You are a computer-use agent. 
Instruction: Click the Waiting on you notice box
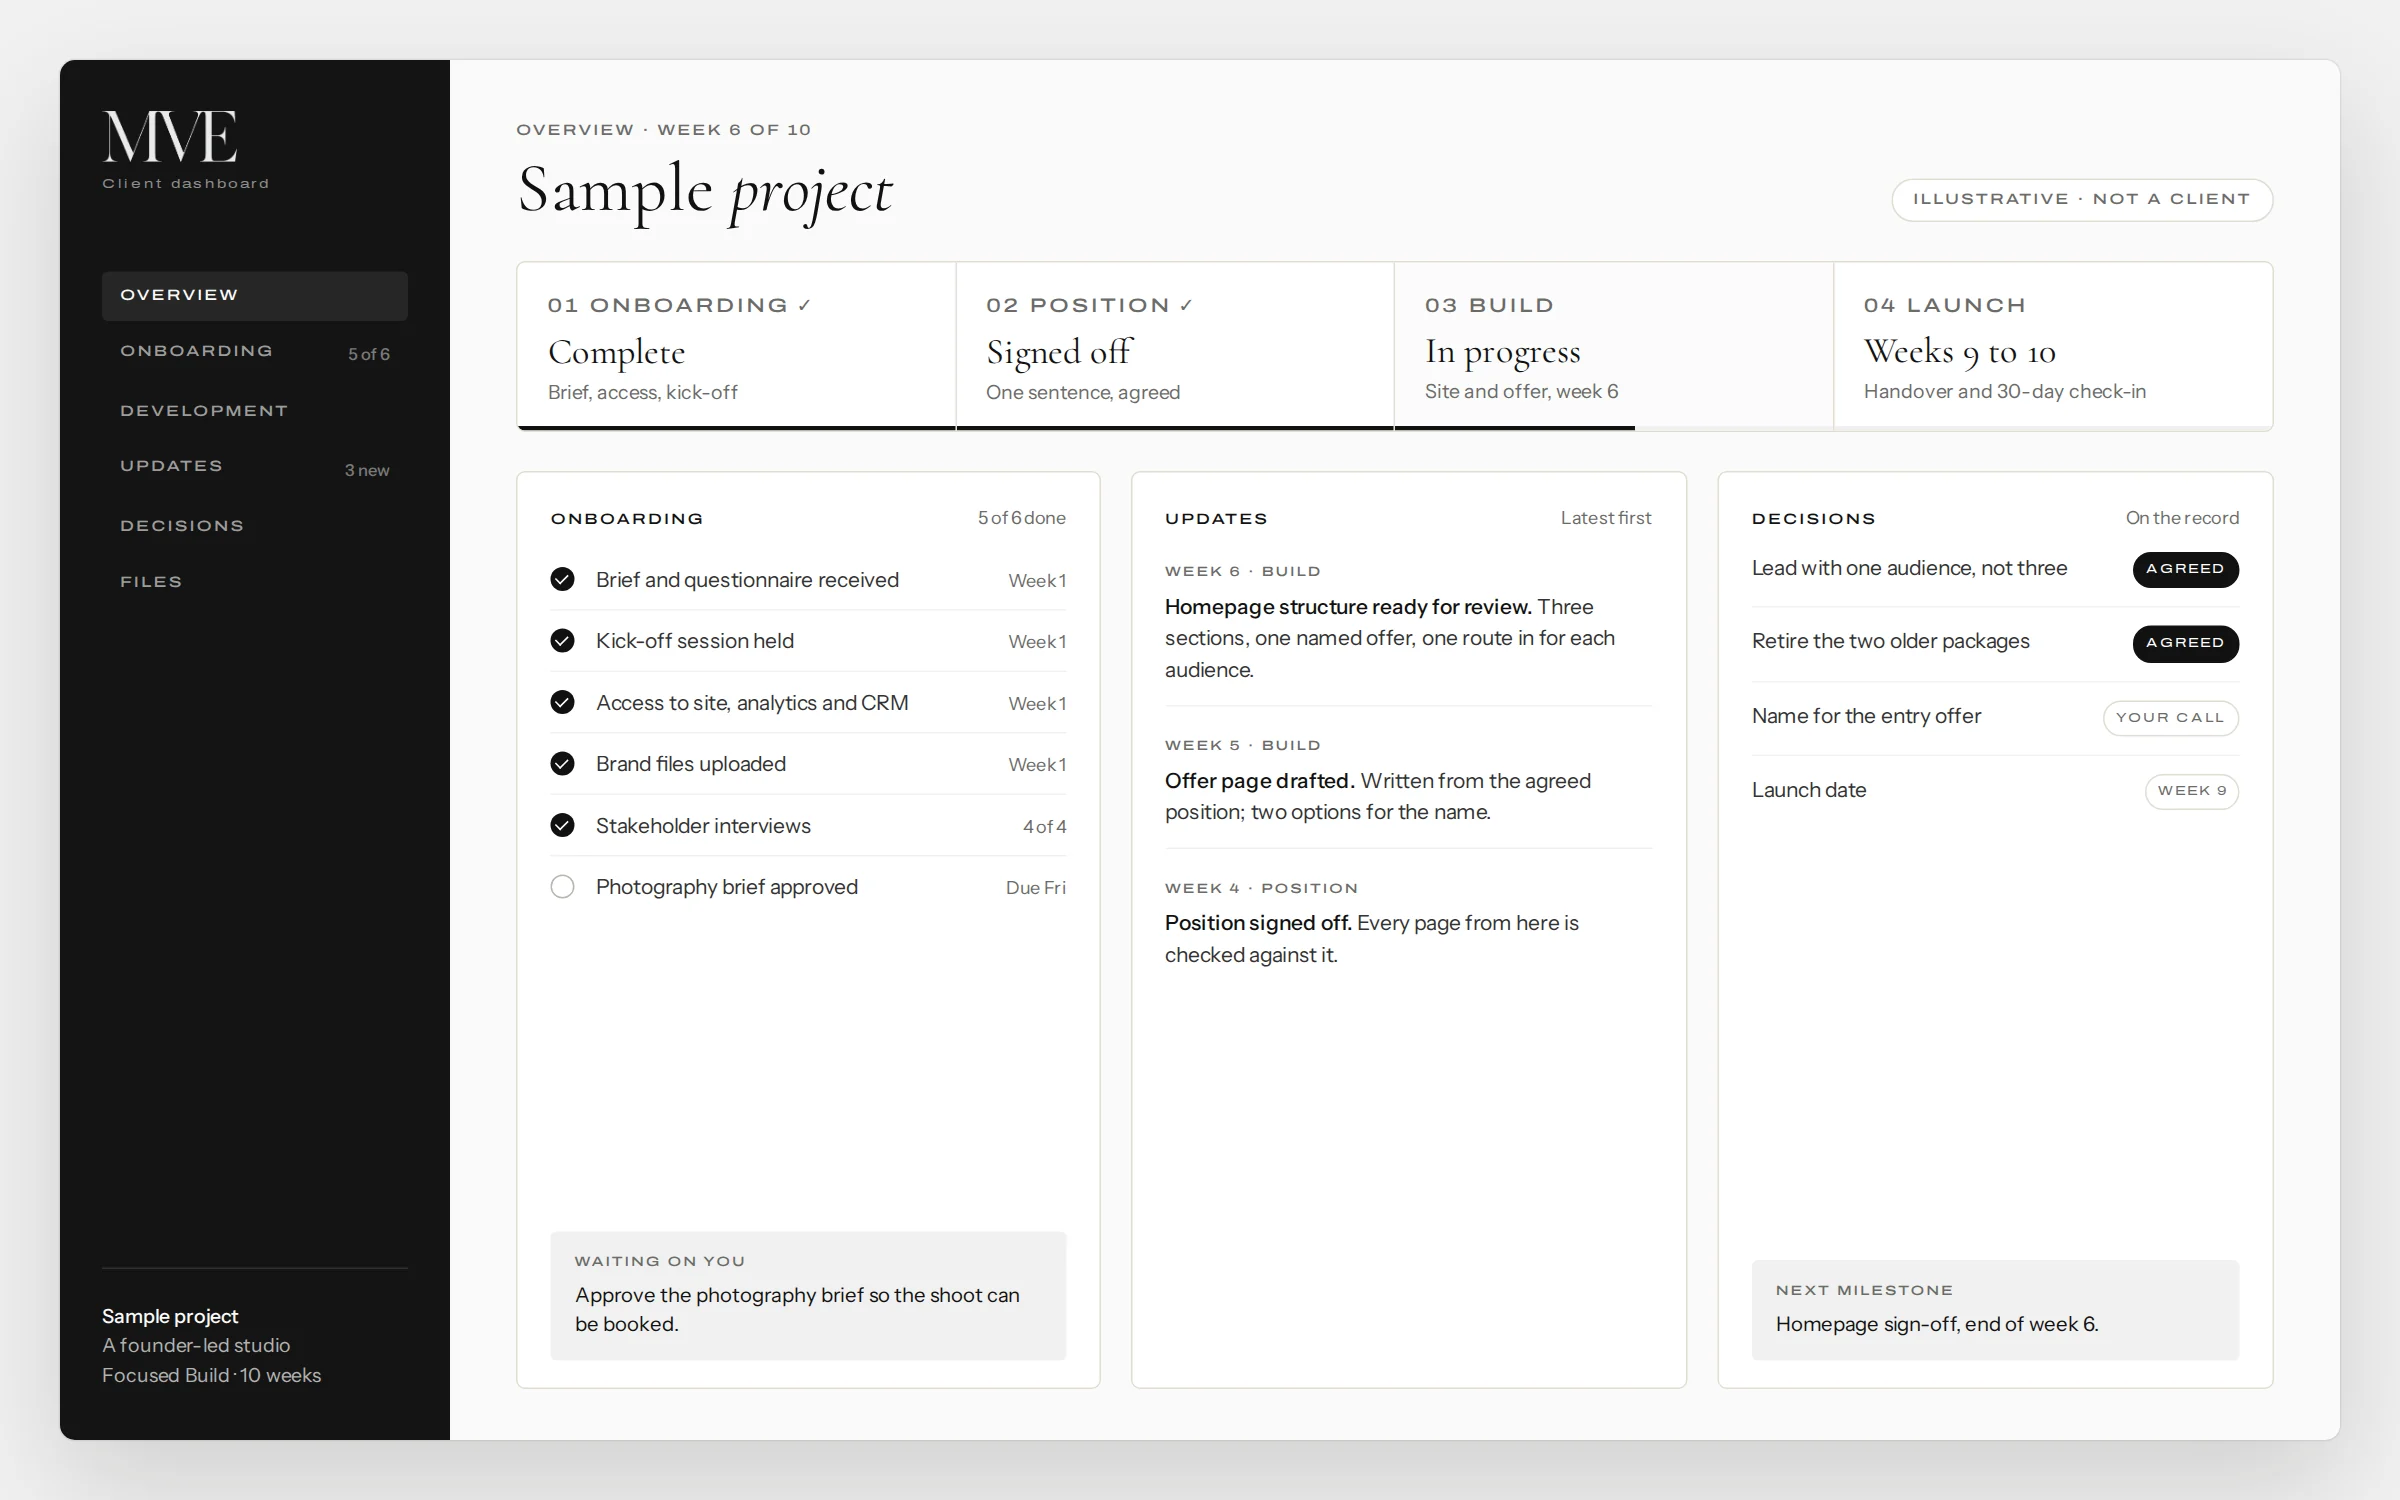(808, 1296)
